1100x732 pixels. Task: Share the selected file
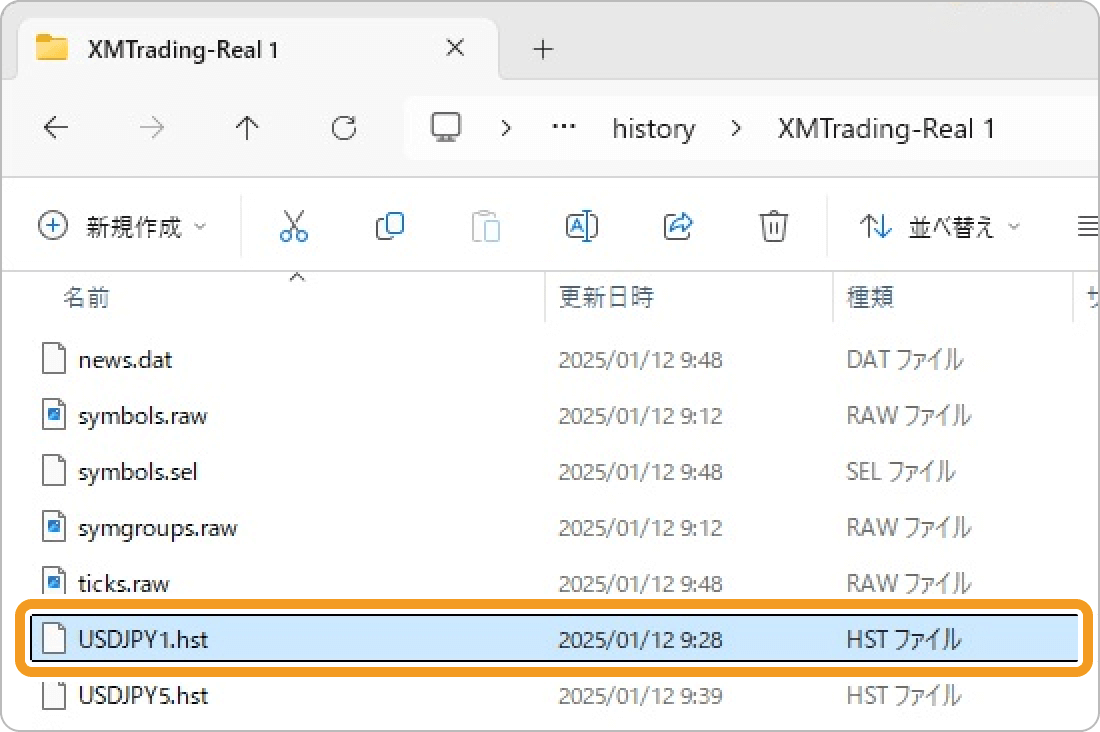678,226
